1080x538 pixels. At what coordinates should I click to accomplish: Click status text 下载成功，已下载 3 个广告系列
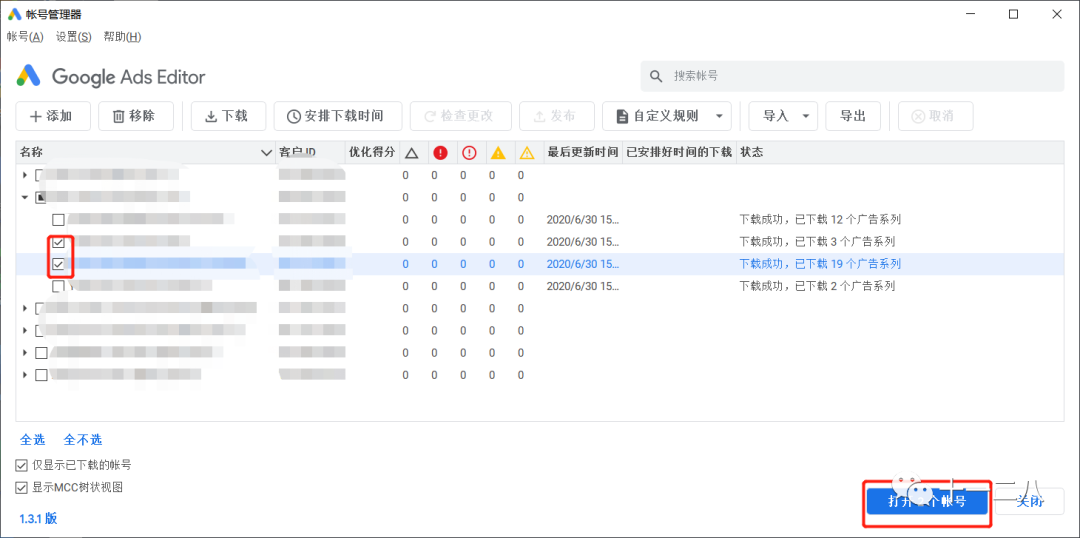click(x=817, y=242)
